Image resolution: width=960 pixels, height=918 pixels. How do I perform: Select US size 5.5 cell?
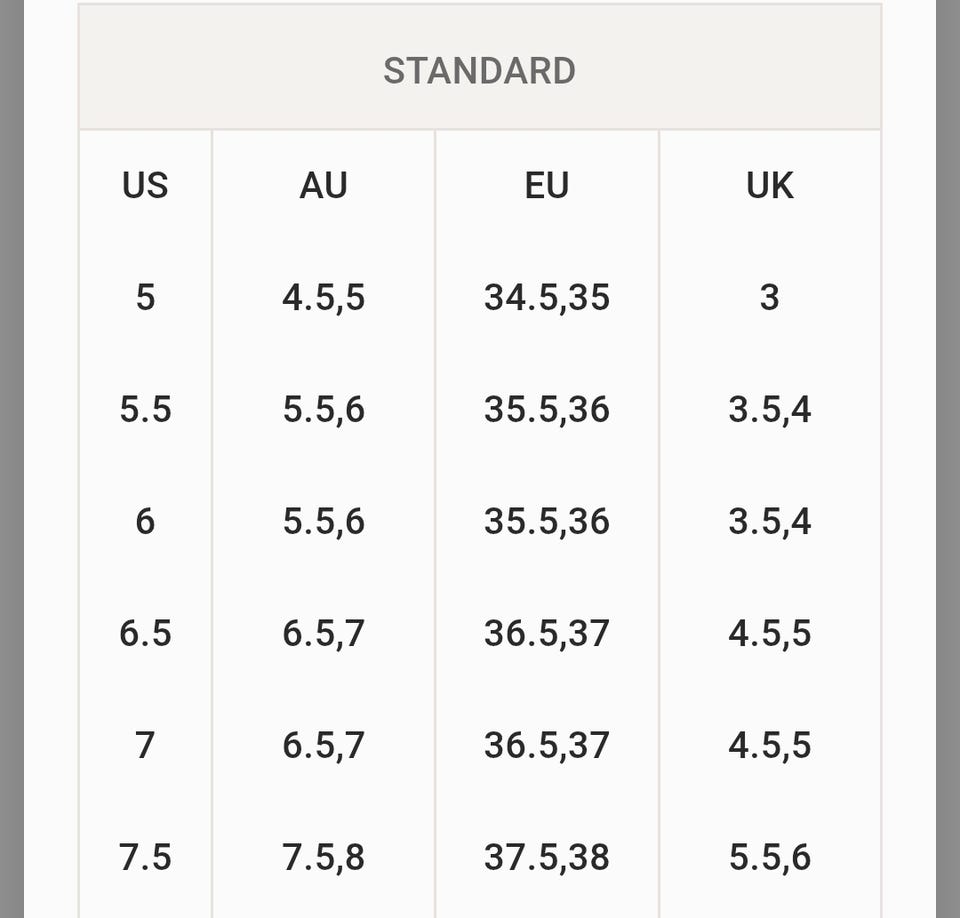[x=145, y=409]
